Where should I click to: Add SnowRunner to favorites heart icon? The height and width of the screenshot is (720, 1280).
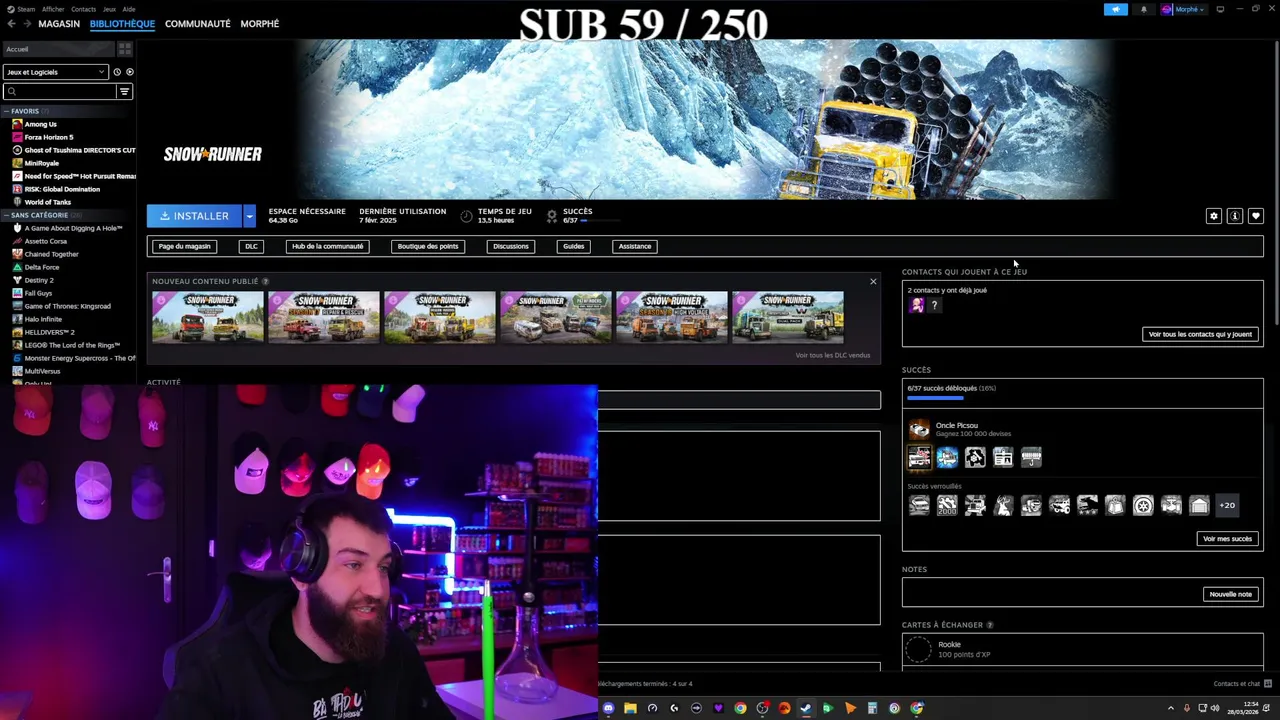tap(1256, 216)
